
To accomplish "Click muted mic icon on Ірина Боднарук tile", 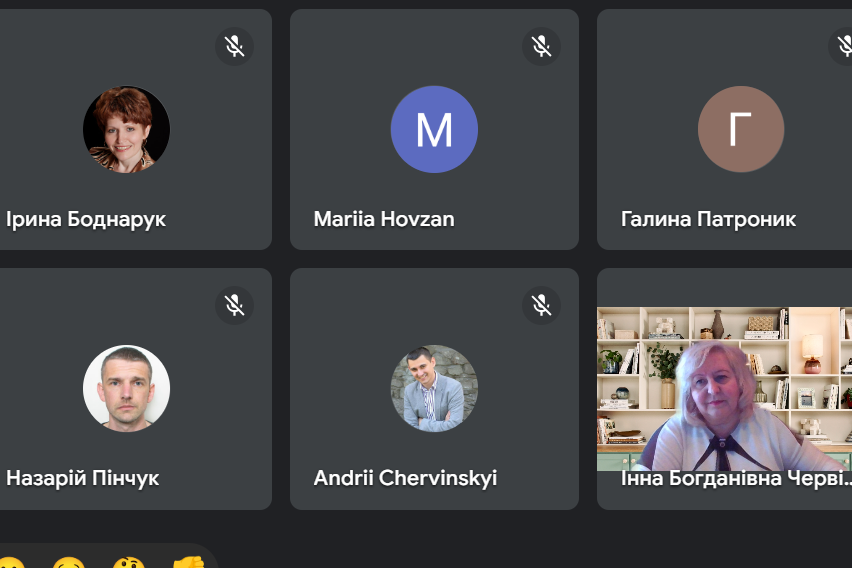I will pos(234,46).
